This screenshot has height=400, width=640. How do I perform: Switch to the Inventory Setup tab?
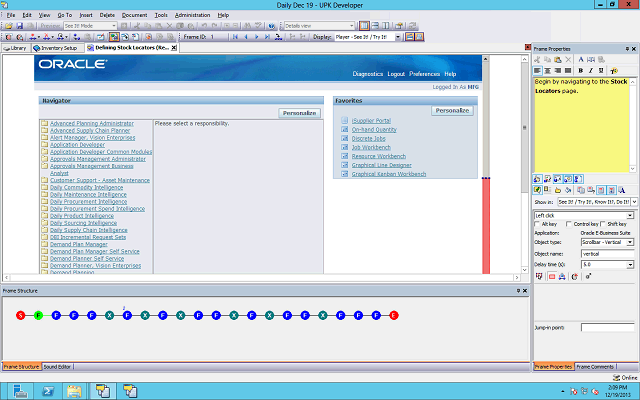(56, 48)
